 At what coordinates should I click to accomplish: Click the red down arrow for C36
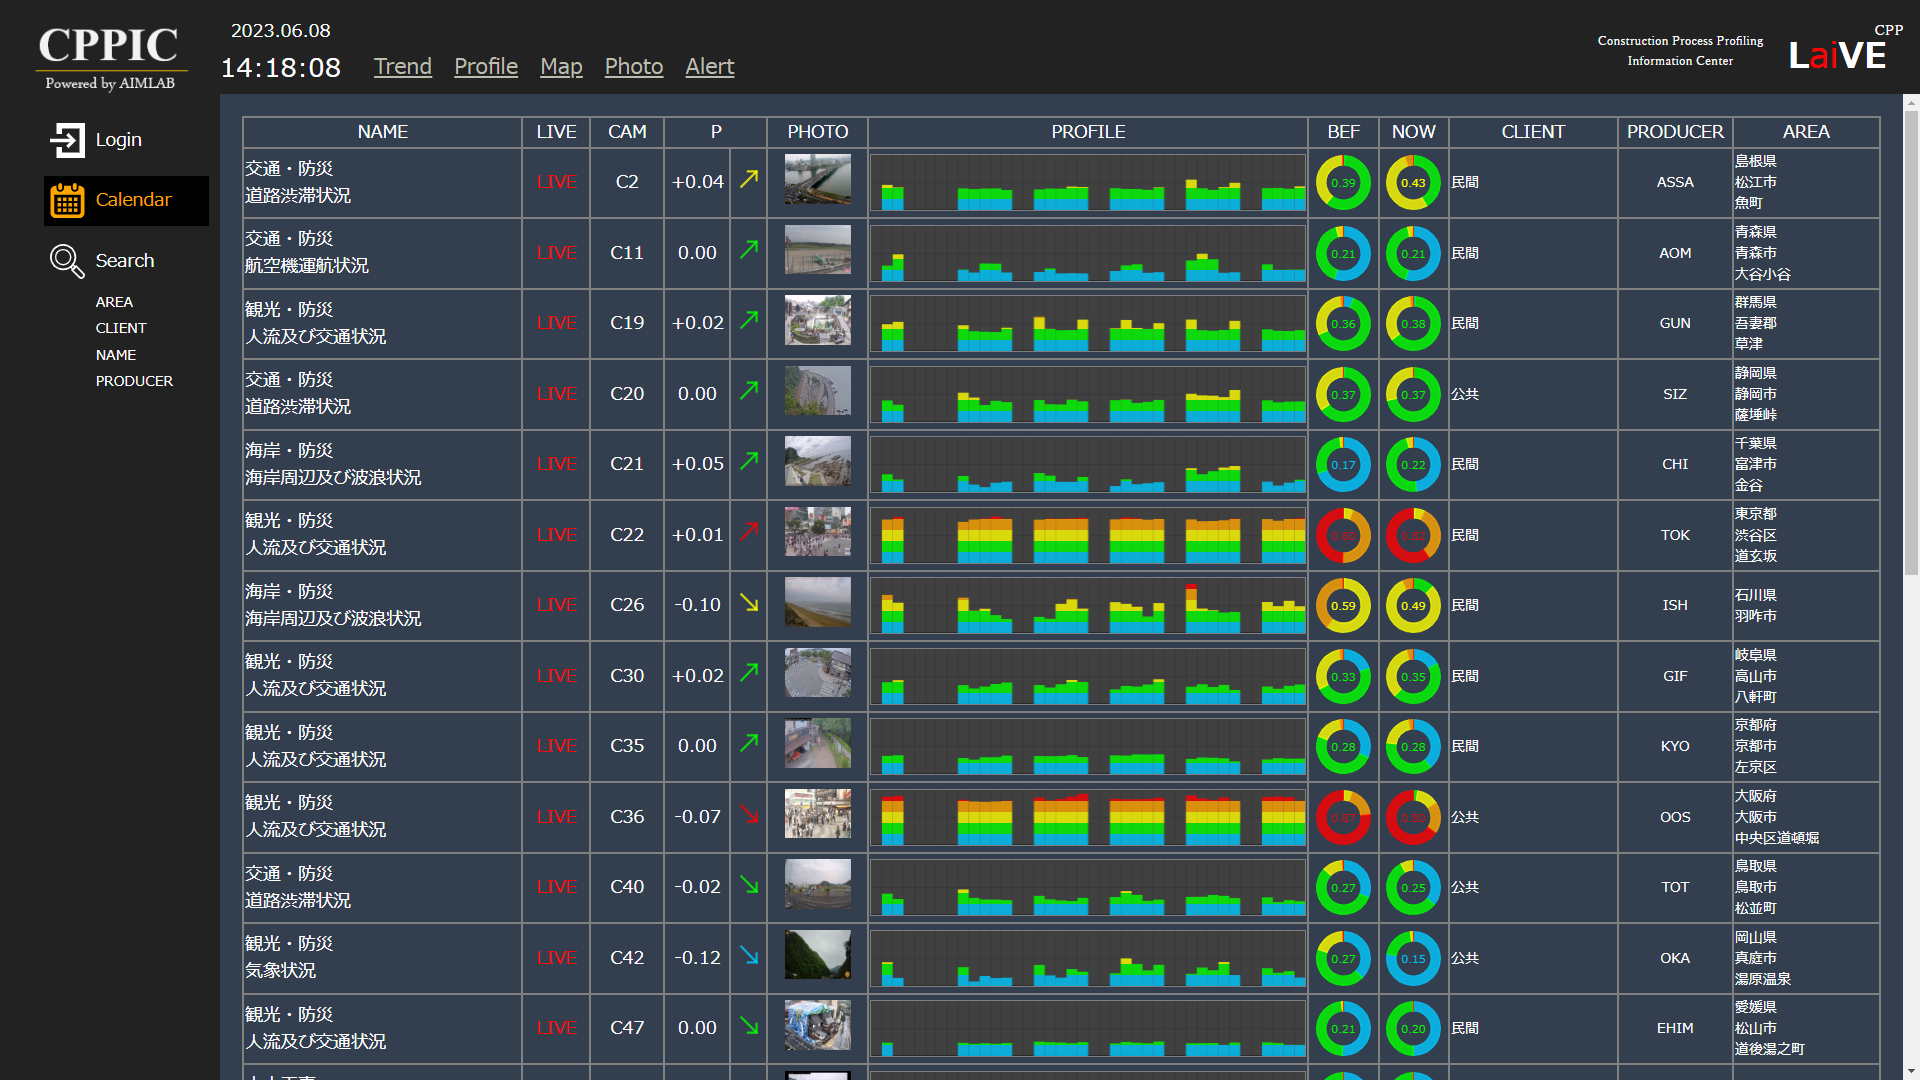tap(749, 814)
